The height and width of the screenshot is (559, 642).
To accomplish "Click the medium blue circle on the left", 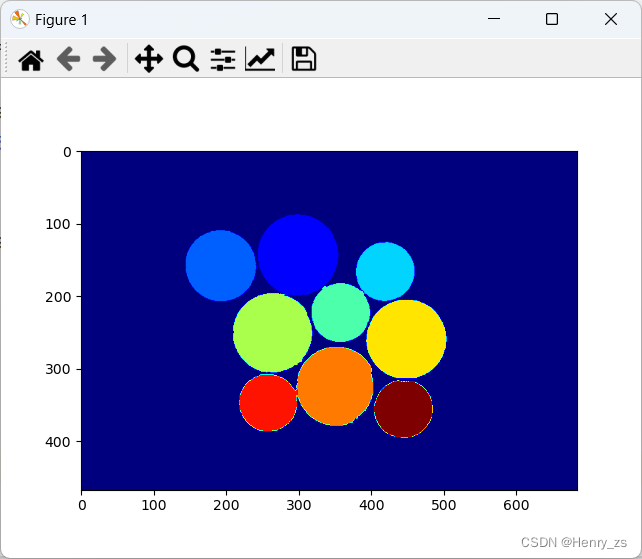I will 221,266.
